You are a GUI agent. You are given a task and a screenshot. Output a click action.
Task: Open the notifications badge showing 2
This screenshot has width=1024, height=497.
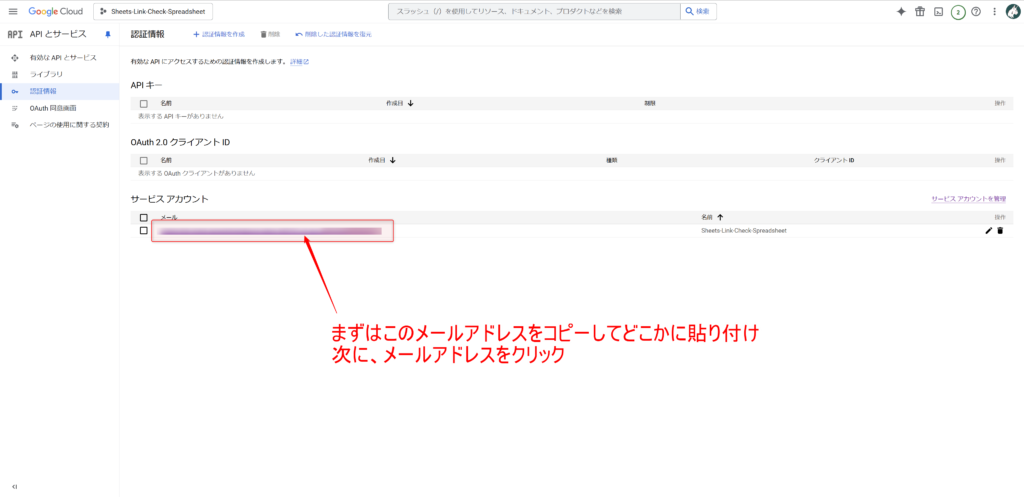point(957,11)
